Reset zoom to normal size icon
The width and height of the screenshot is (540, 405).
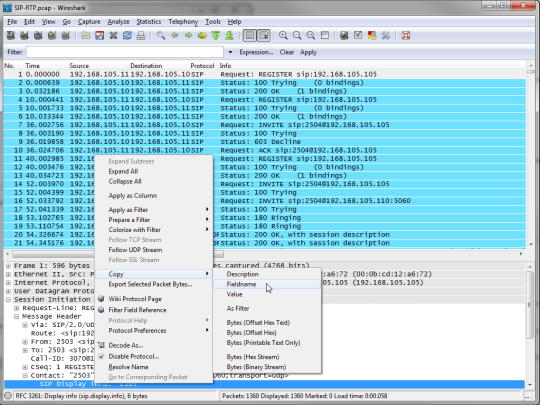point(311,35)
